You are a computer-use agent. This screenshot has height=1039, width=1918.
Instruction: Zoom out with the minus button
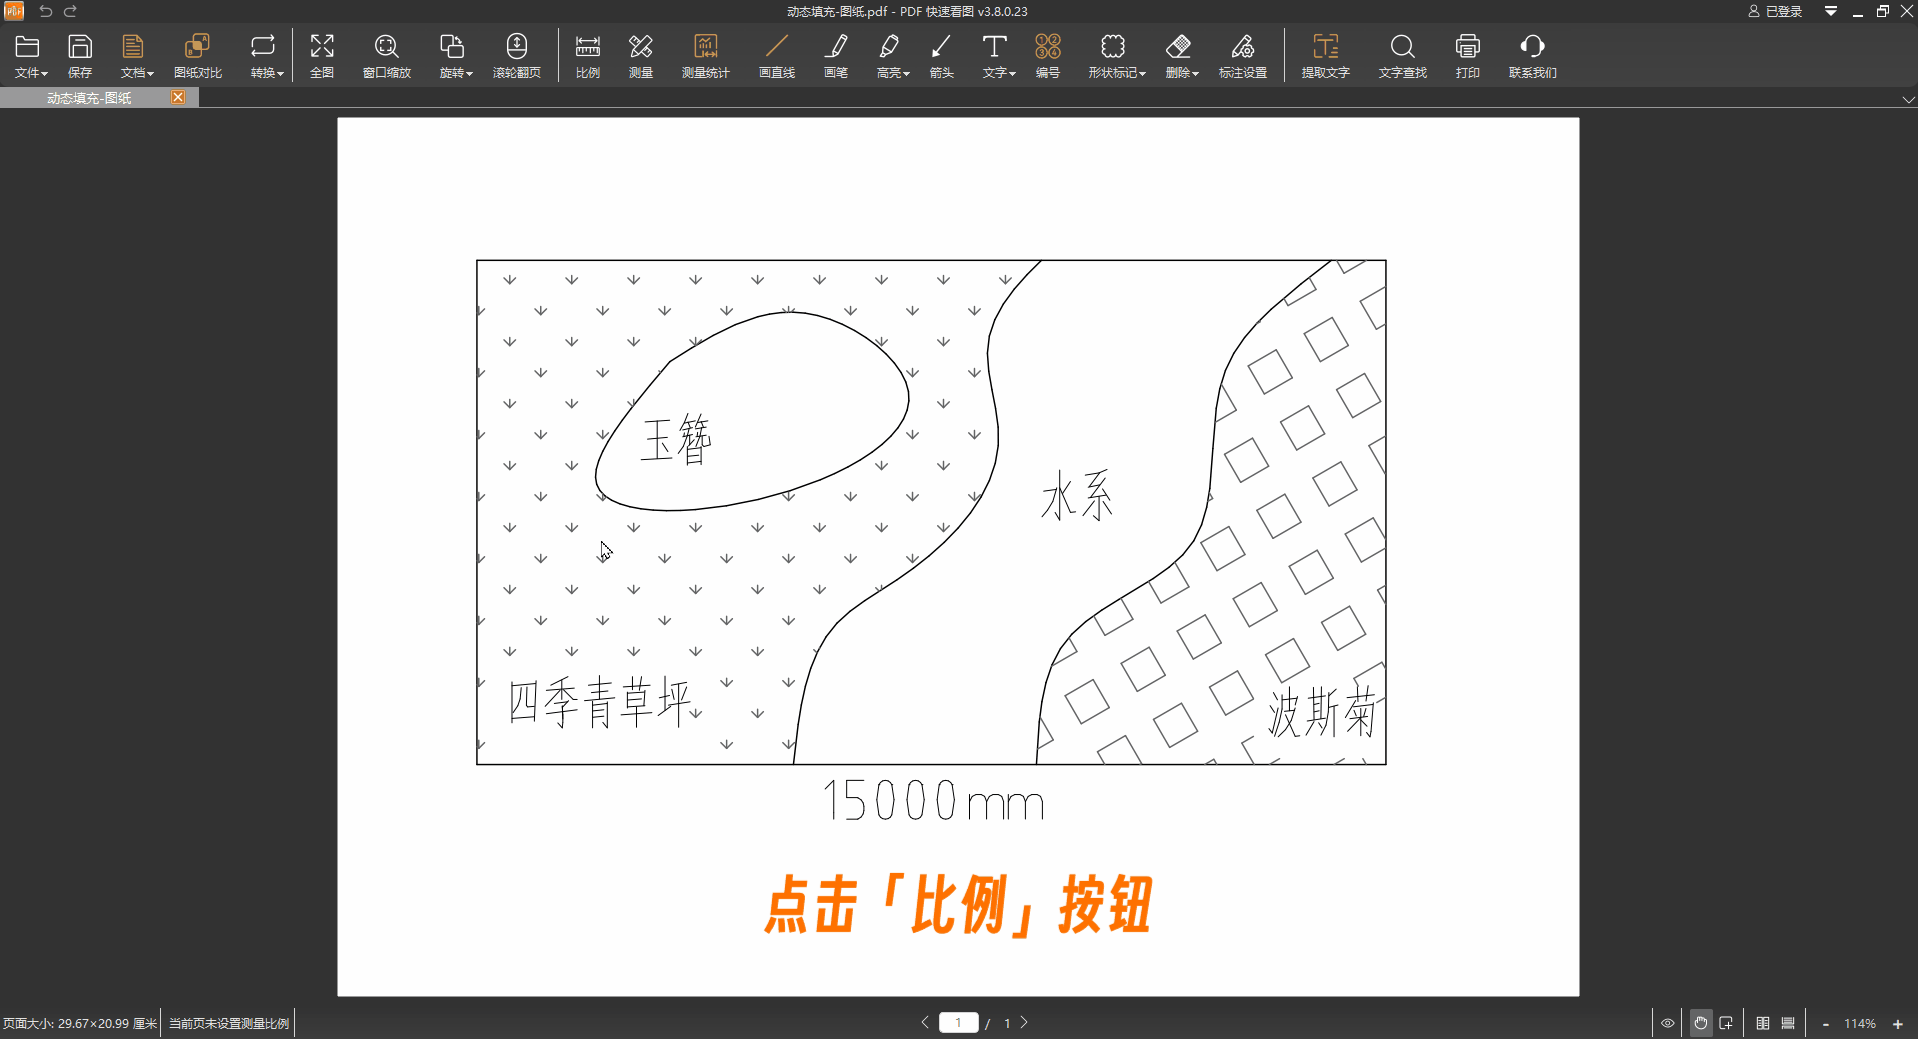[x=1826, y=1024]
